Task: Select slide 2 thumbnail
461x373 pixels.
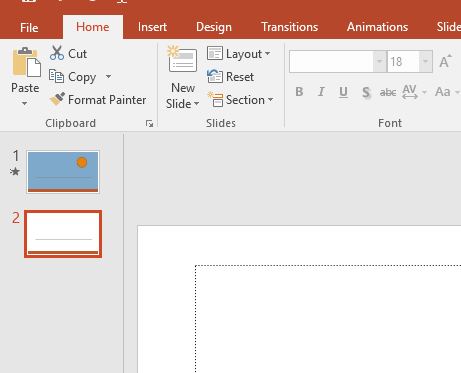Action: click(63, 234)
